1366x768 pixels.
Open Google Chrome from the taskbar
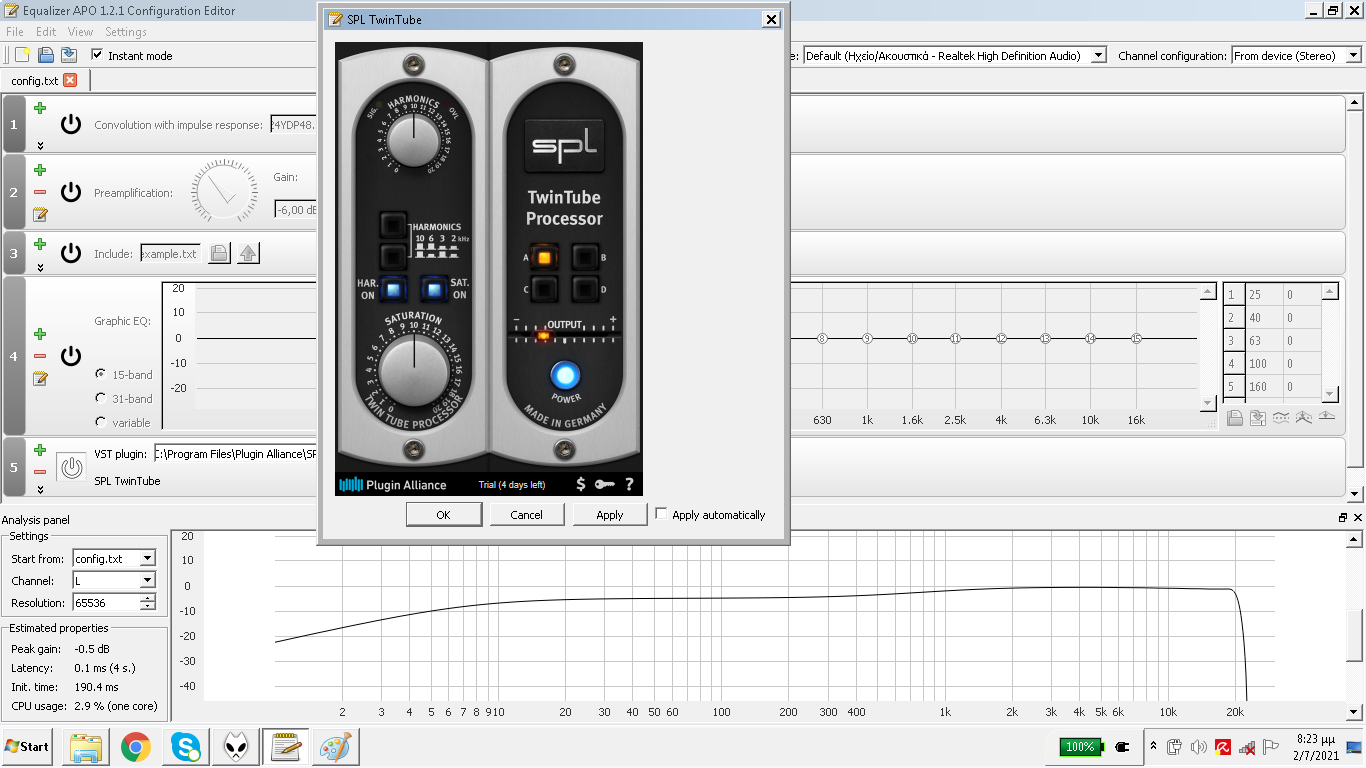click(136, 747)
